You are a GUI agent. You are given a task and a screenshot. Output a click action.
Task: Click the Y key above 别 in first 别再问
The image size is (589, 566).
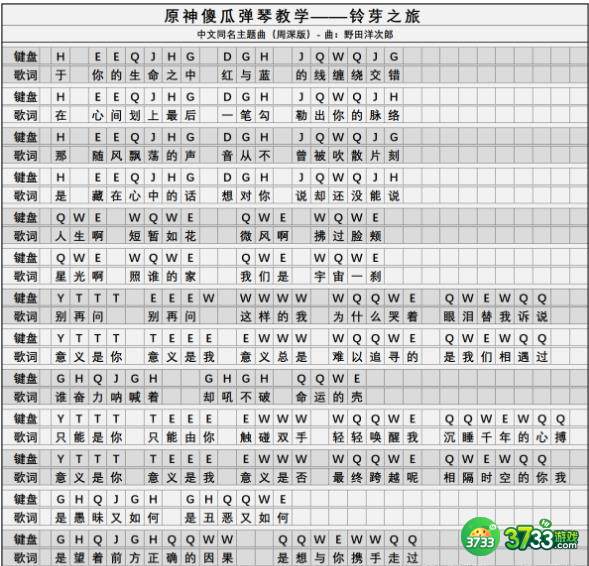(61, 298)
